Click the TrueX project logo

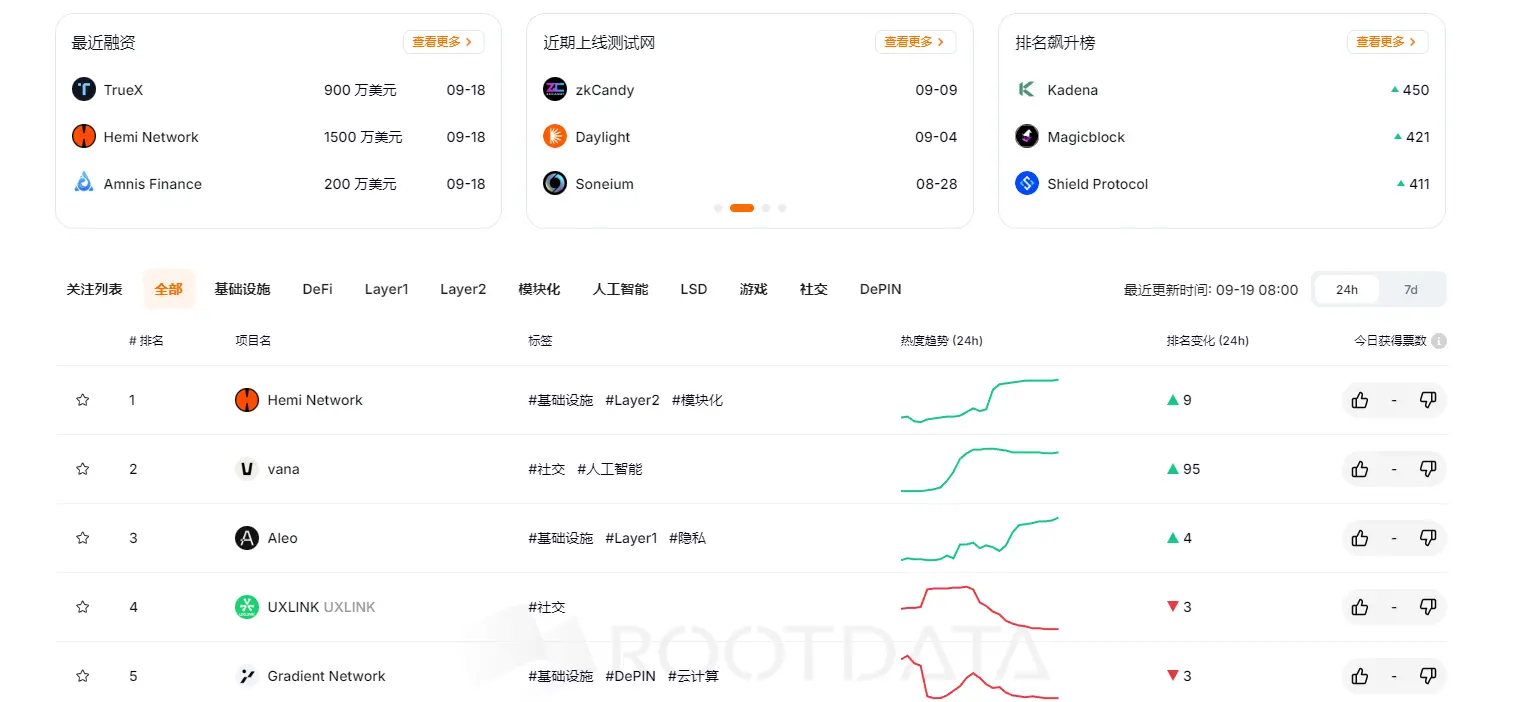84,89
